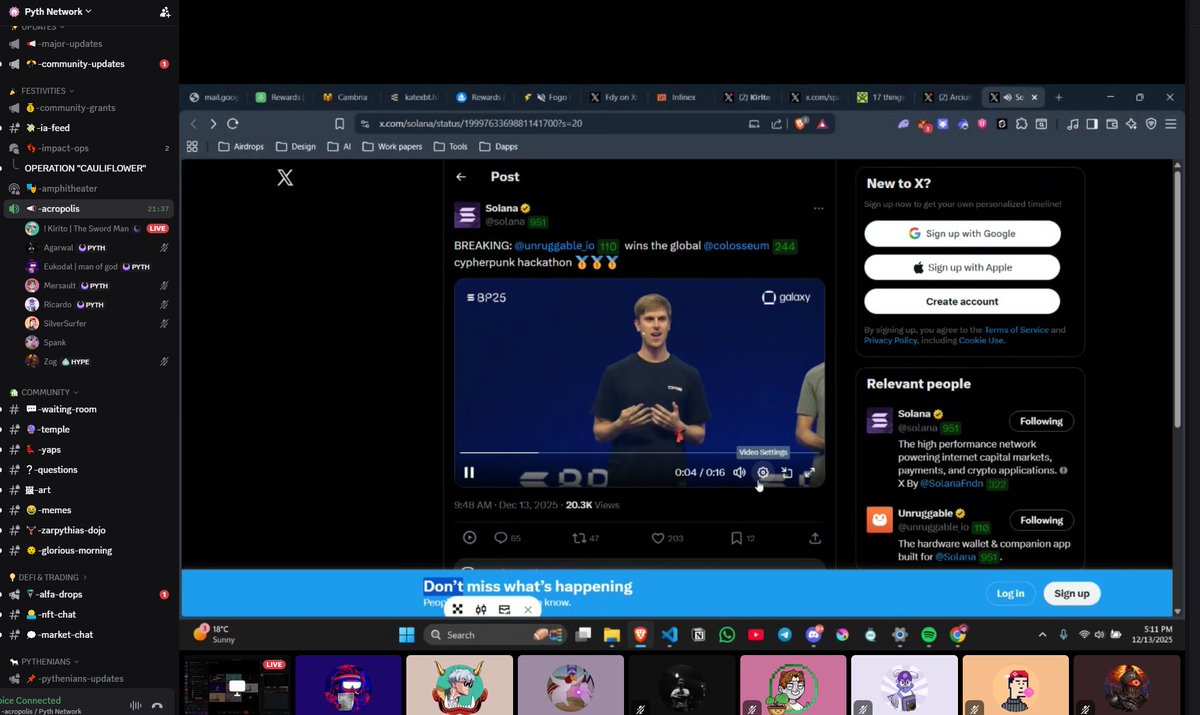Click the disconnect from voice icon

pos(157,705)
